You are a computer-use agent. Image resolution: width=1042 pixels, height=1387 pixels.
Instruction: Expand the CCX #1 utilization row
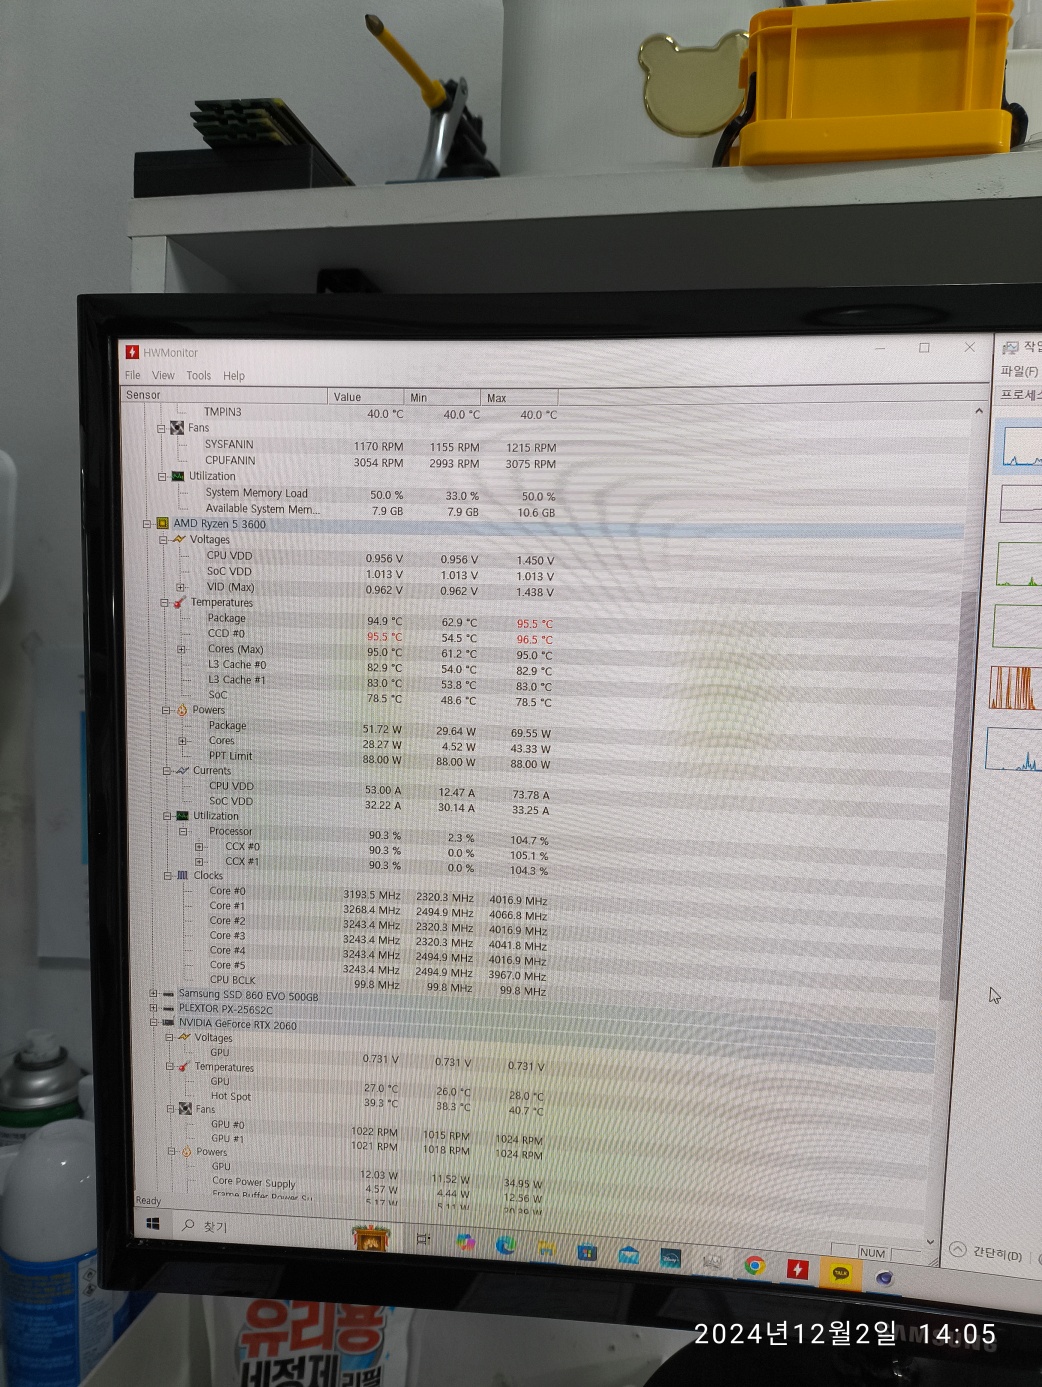[199, 861]
